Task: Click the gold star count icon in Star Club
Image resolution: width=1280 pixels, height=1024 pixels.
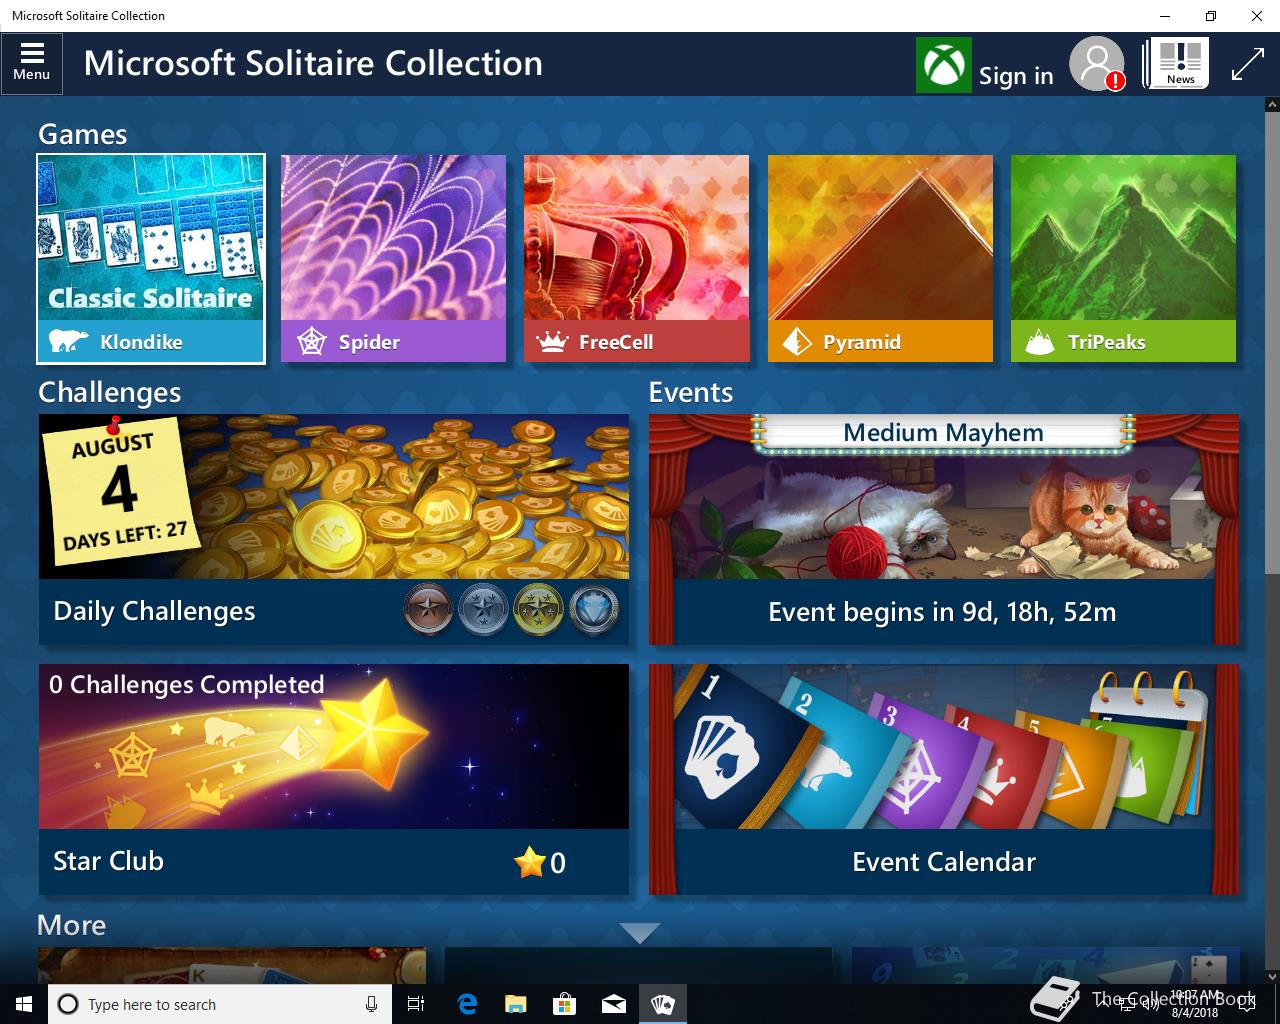Action: pos(529,861)
